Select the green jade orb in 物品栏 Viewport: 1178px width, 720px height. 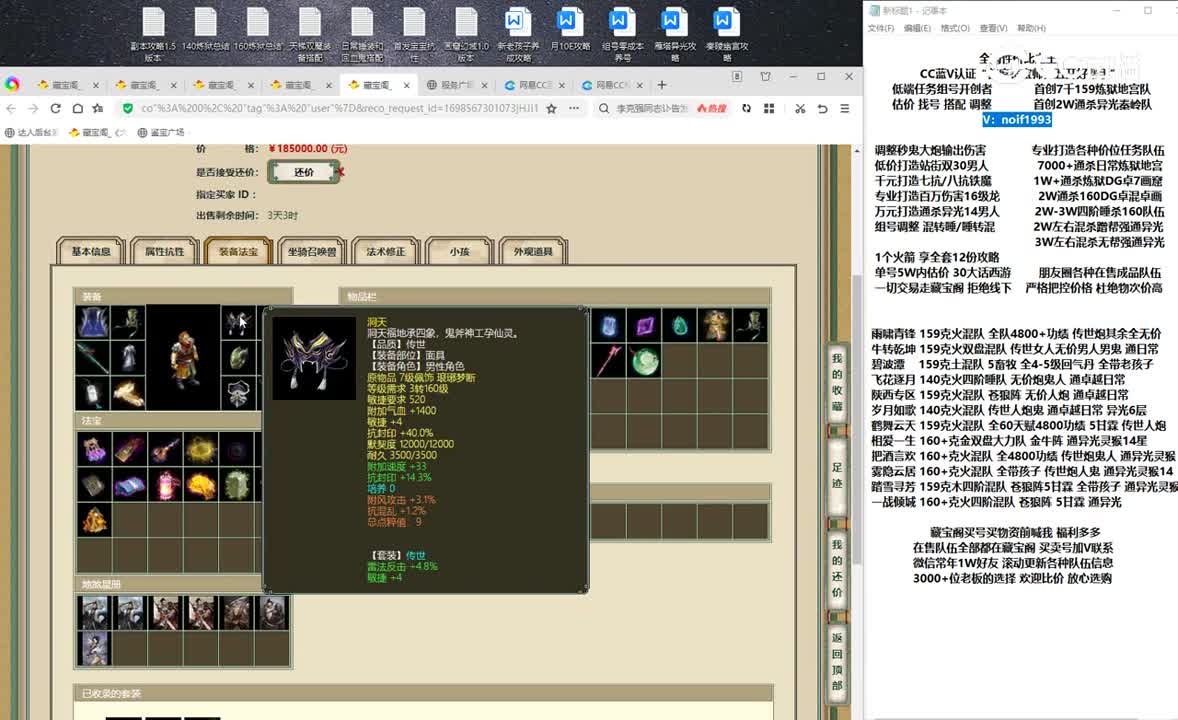(x=645, y=362)
